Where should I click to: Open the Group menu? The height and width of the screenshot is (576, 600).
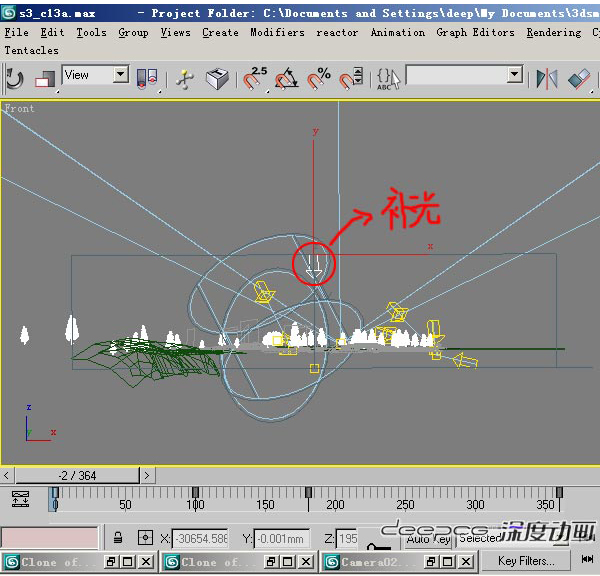[133, 33]
